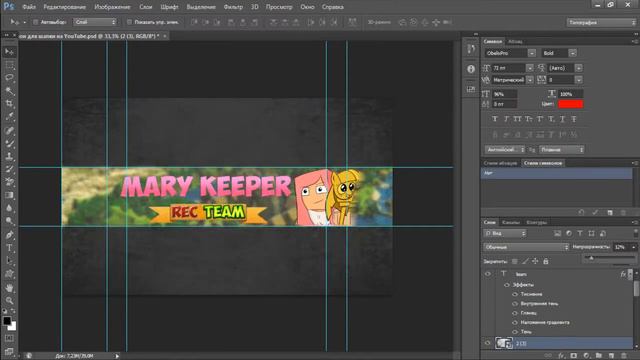Select the Path Selection tool

point(9,261)
